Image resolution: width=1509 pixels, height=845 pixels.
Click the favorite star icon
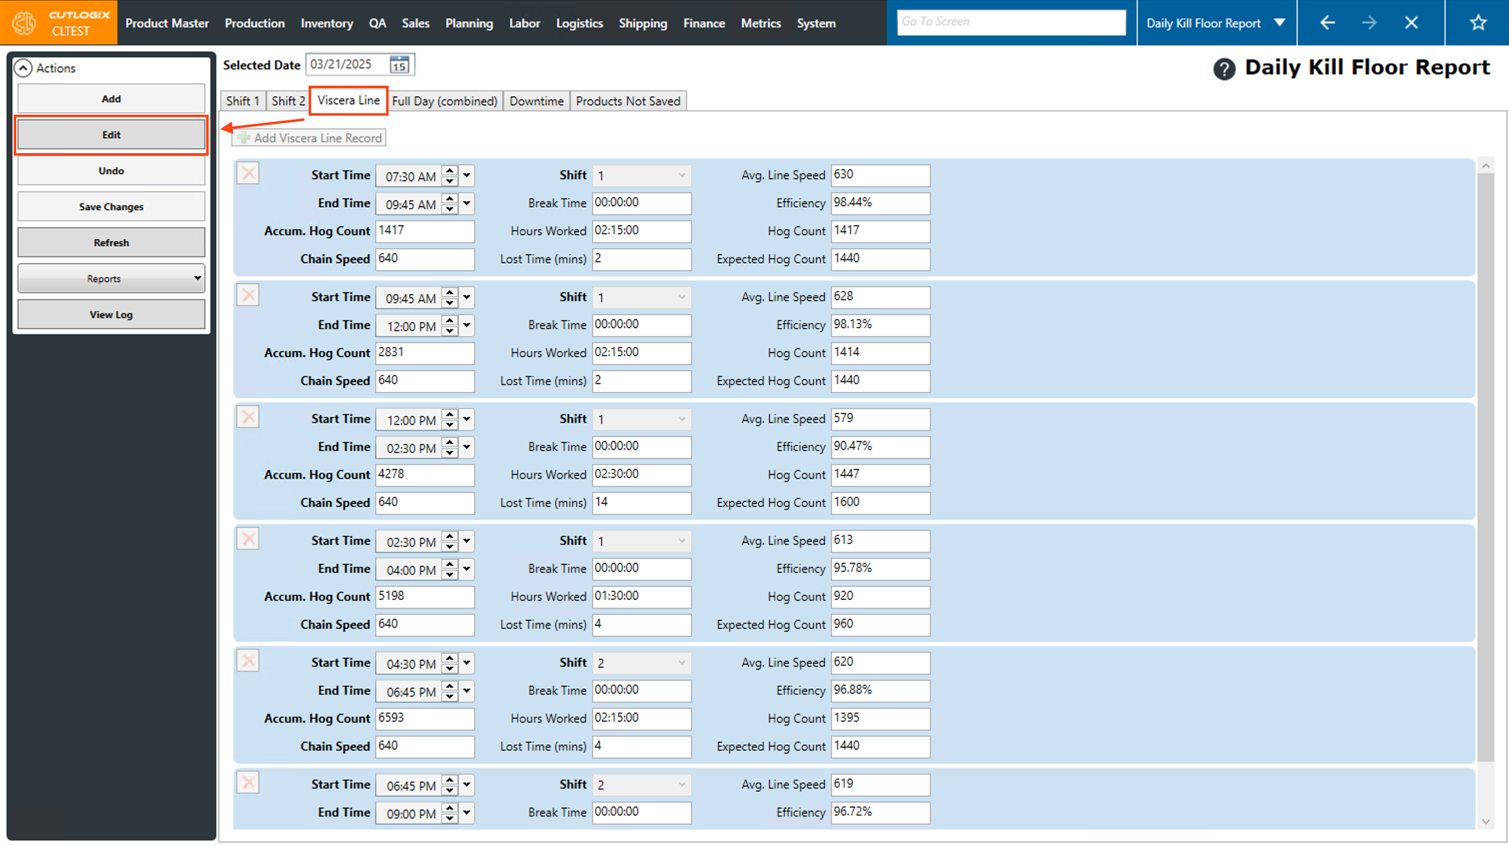pyautogui.click(x=1477, y=23)
